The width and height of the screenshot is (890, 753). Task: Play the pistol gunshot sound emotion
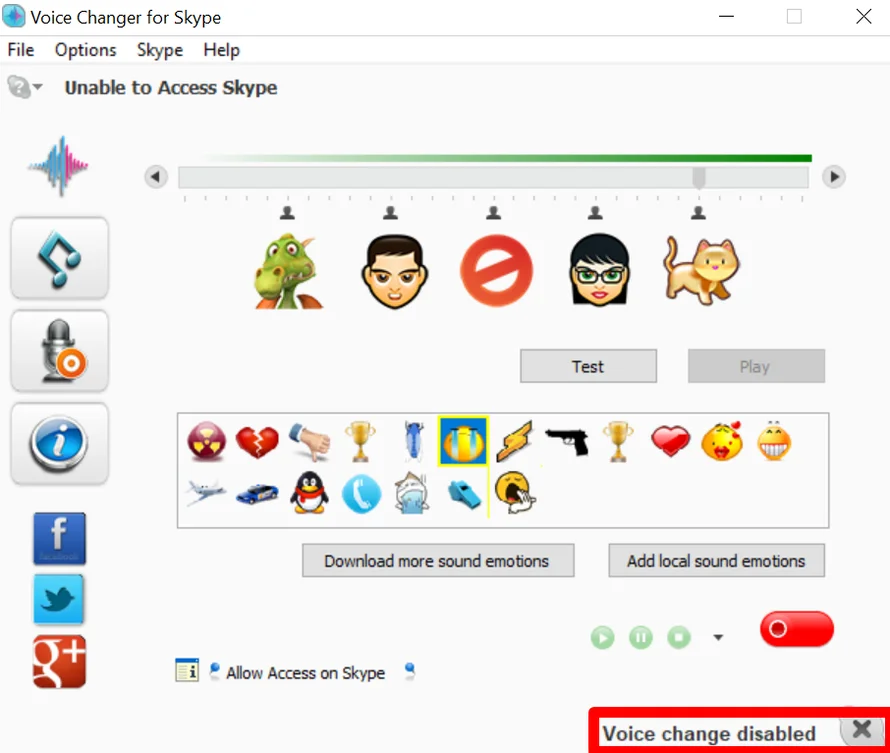click(567, 442)
